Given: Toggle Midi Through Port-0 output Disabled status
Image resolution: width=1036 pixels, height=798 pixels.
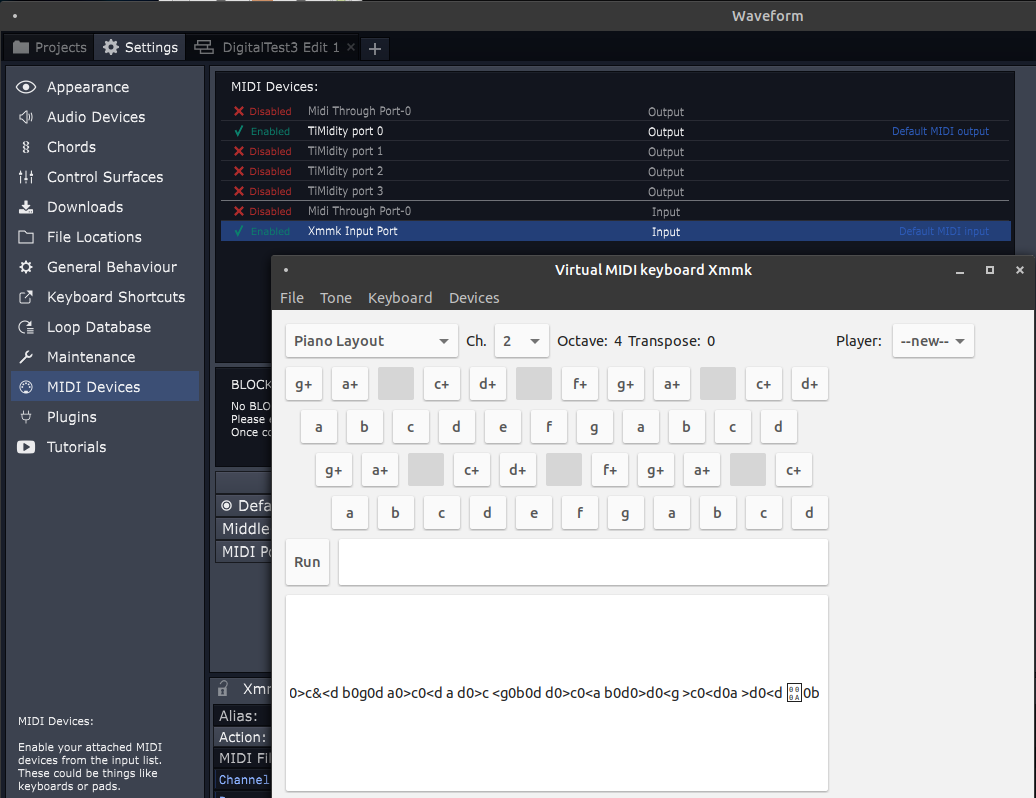Looking at the screenshot, I should (x=262, y=111).
